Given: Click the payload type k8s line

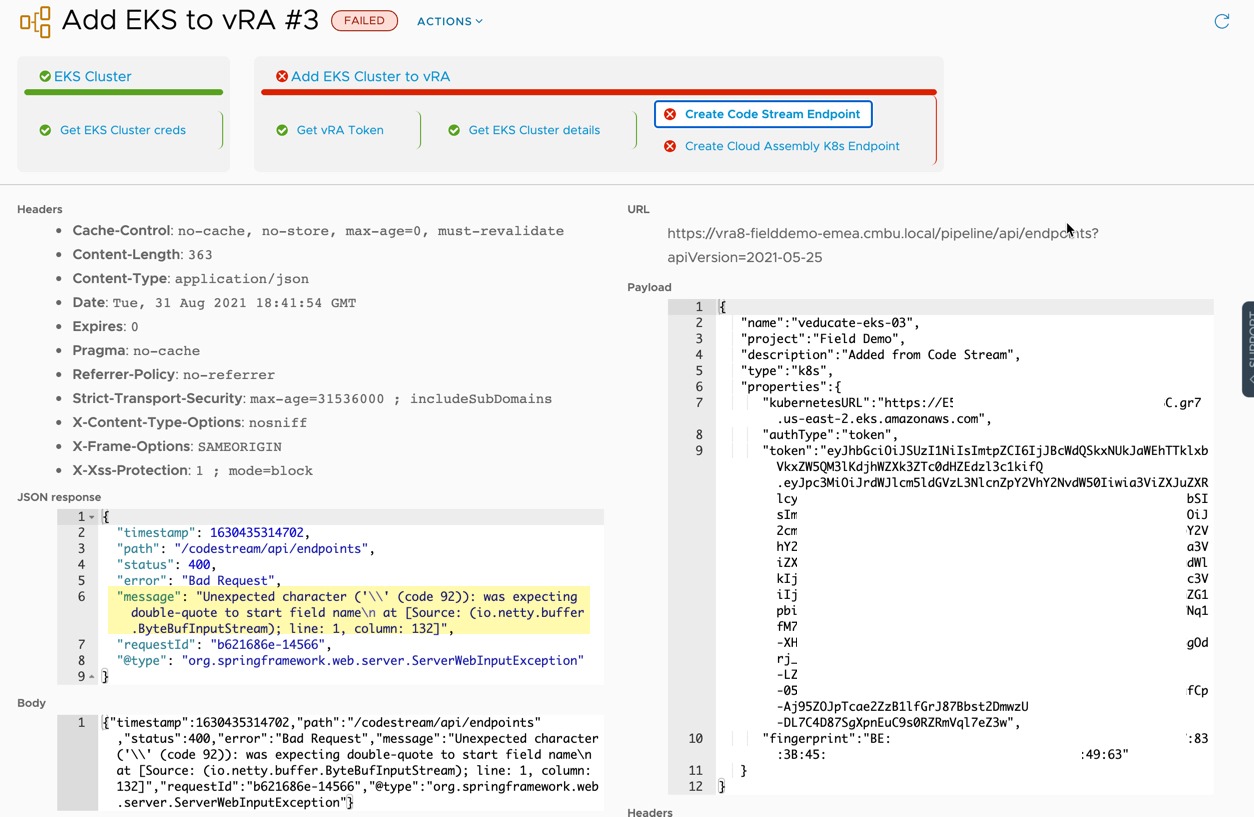Looking at the screenshot, I should tap(787, 371).
